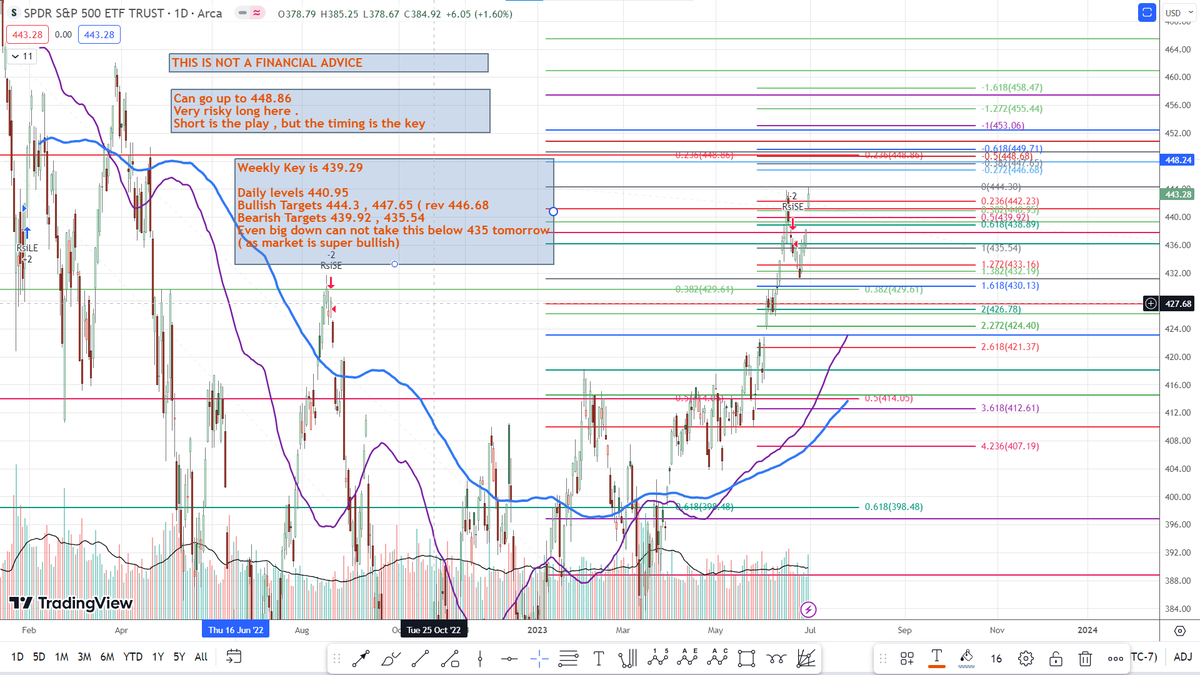The image size is (1200, 675).
Task: Select the Horizontal Line tool
Action: [x=509, y=658]
